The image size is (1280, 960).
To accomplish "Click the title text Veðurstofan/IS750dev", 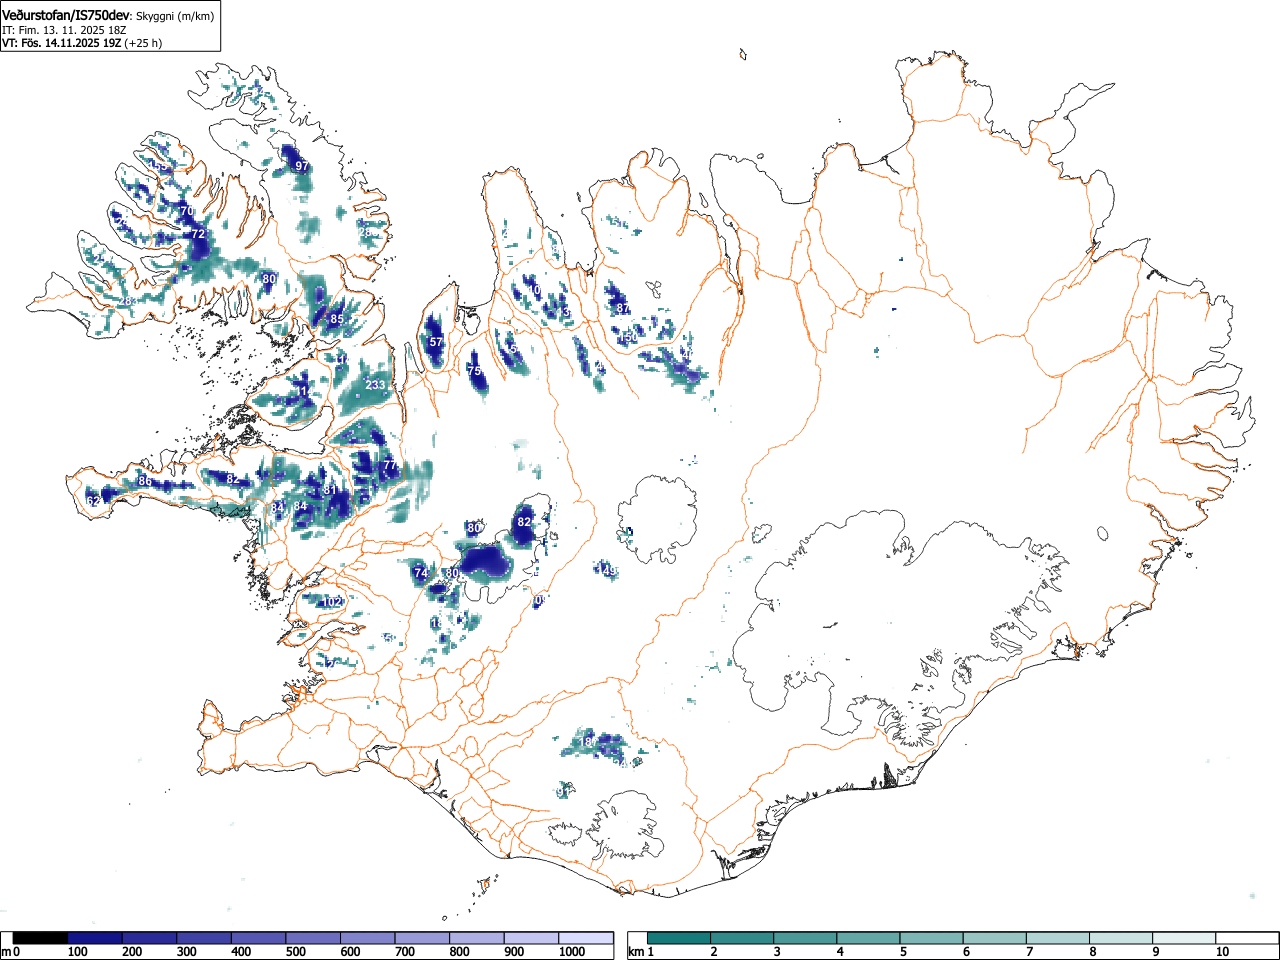I will (x=67, y=15).
